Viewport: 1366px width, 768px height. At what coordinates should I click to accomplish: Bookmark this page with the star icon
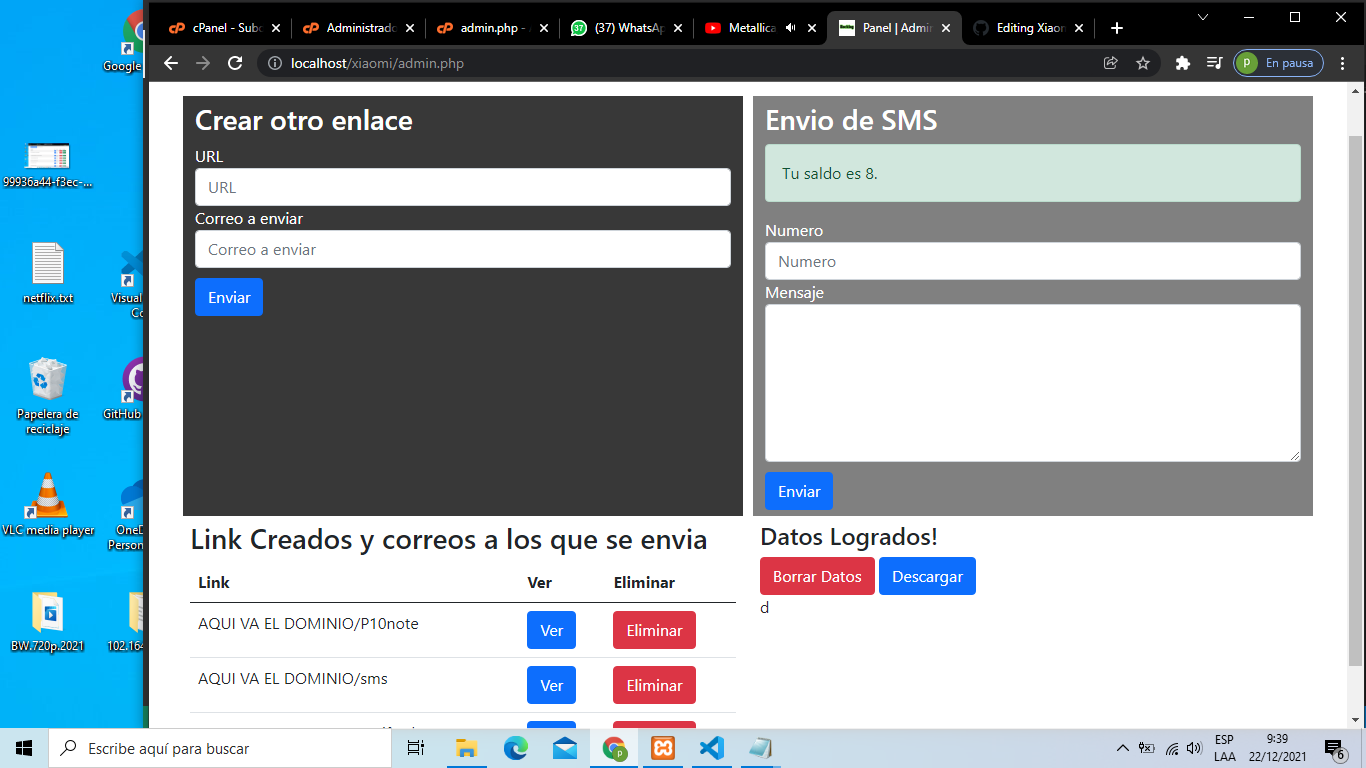pos(1143,62)
